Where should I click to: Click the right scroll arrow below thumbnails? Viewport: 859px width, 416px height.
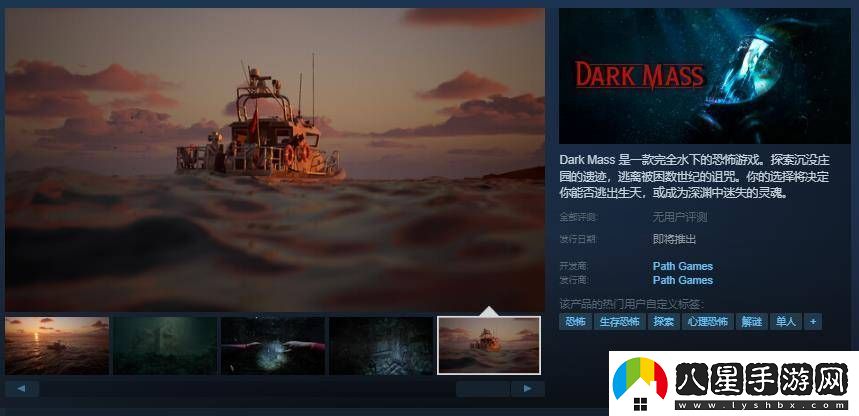[527, 388]
